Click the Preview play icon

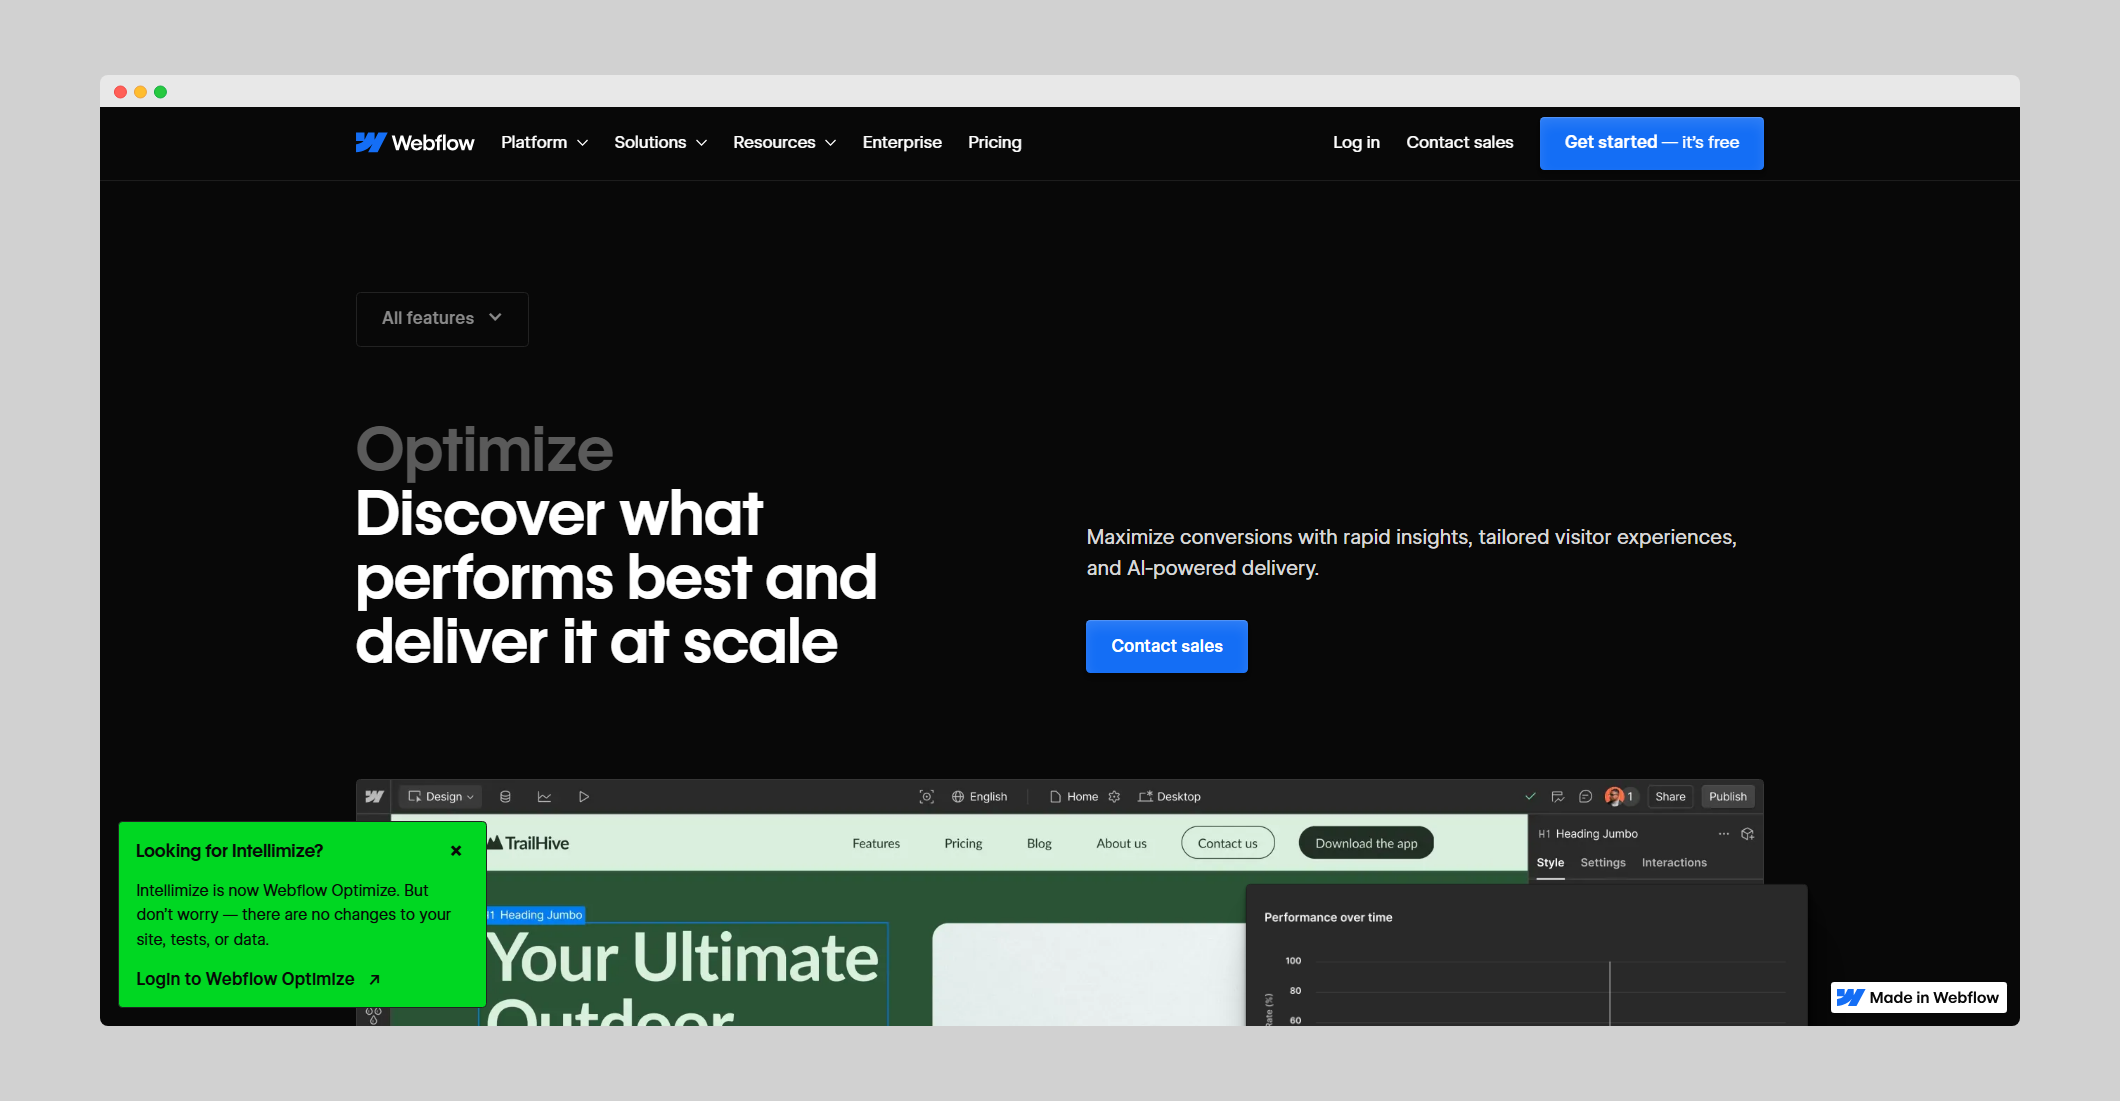(584, 797)
